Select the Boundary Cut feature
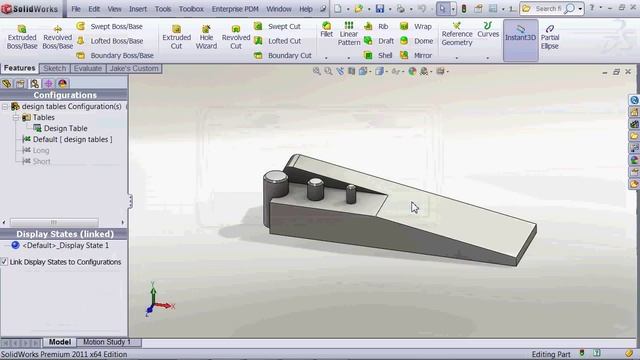This screenshot has width=640, height=360. click(282, 56)
